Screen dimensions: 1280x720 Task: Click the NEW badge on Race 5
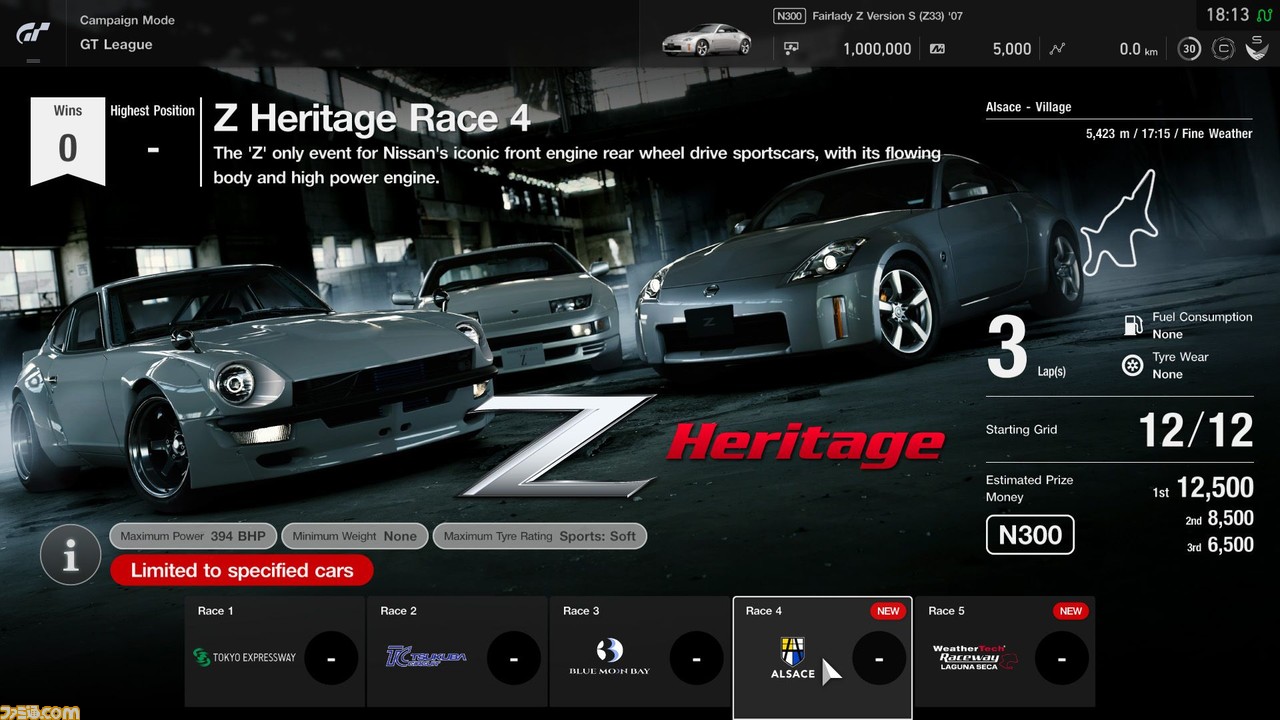pyautogui.click(x=1070, y=611)
